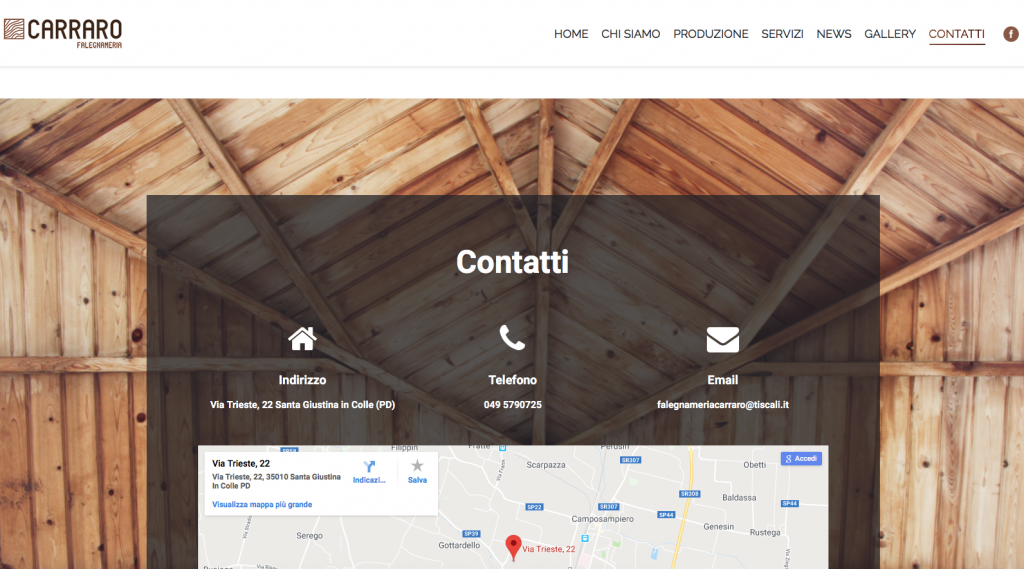
Task: Go to the HOME page
Action: (571, 34)
